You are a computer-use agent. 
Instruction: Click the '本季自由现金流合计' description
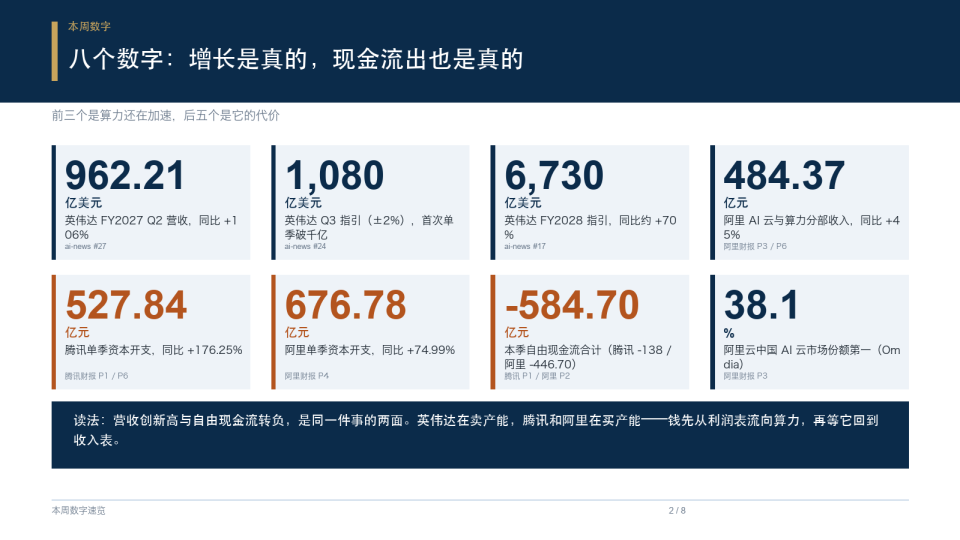588,357
